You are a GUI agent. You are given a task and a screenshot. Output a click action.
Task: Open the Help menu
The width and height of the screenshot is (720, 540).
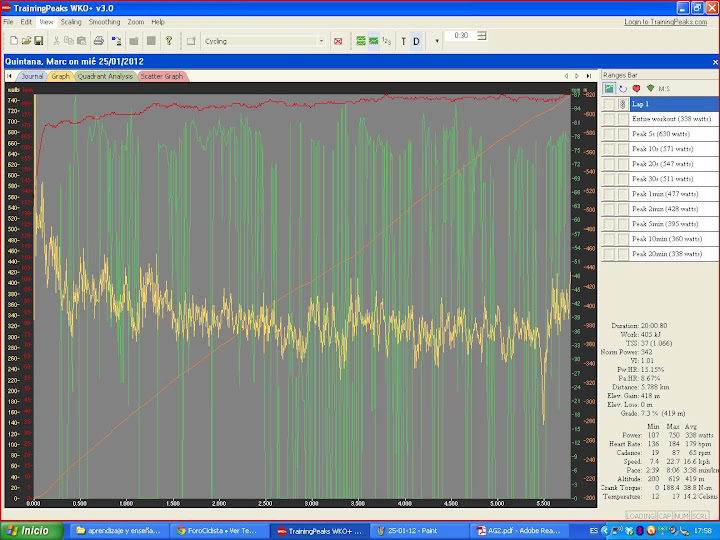coord(158,22)
